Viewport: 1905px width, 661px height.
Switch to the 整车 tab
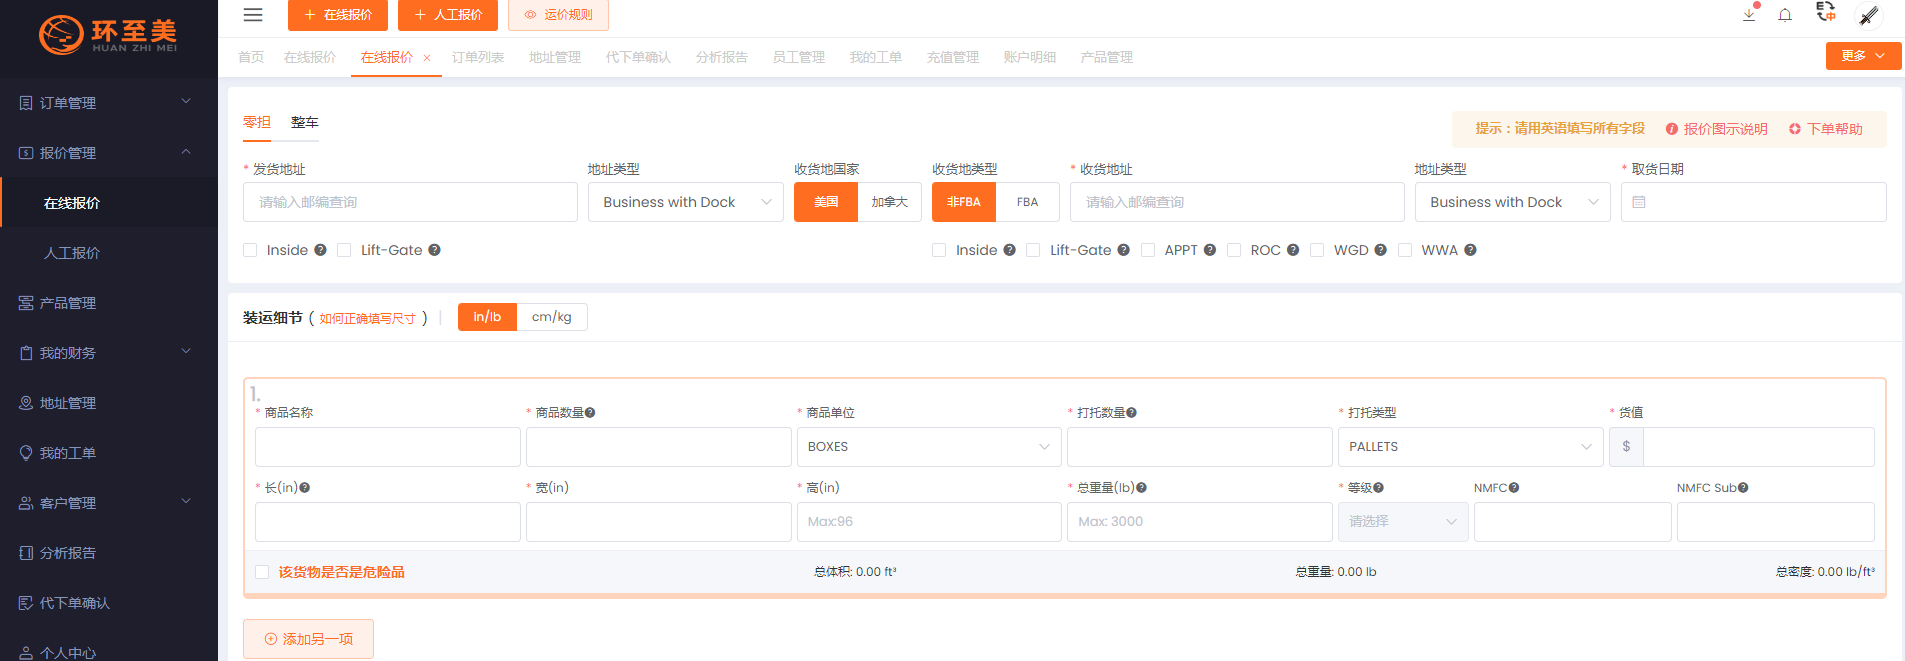point(304,122)
